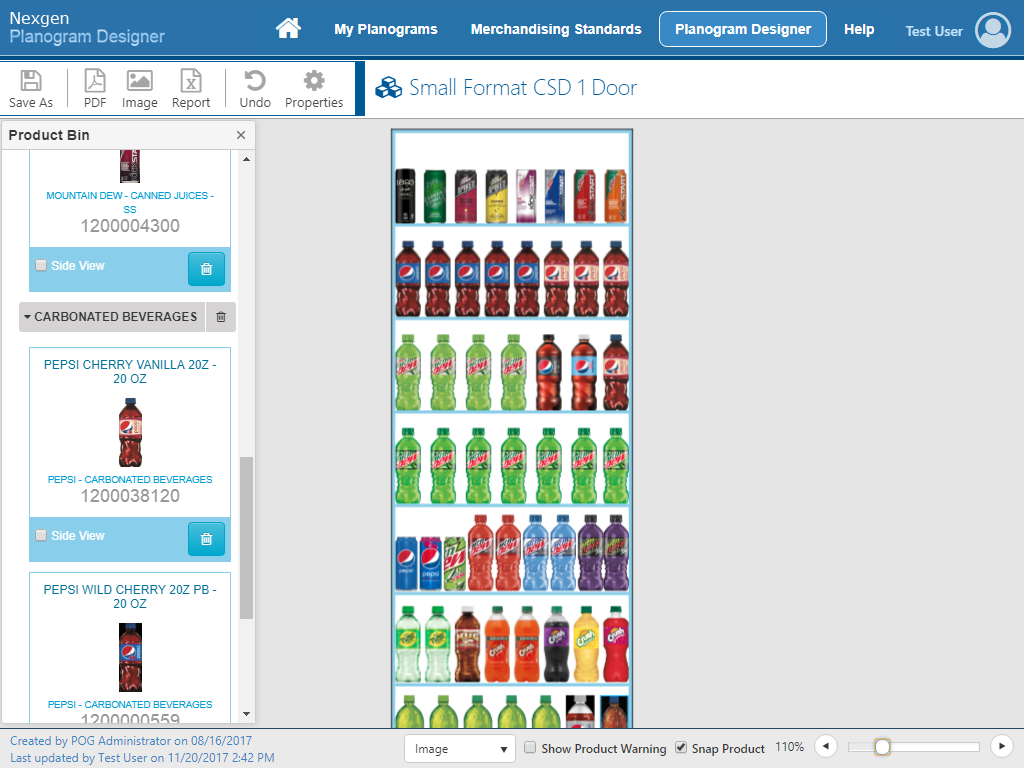Click the Undo arrow icon

coord(255,81)
